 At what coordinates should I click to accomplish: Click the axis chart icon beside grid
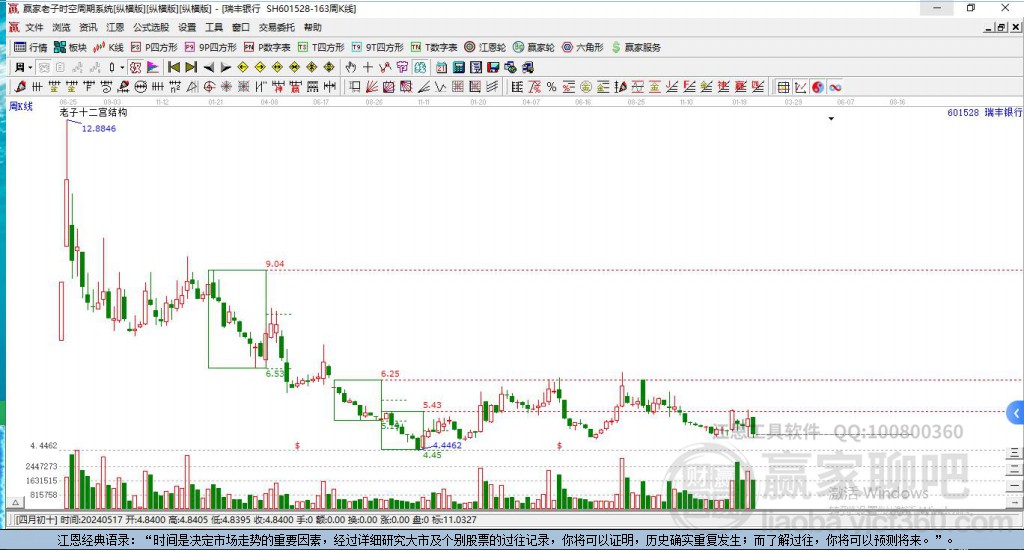pos(801,87)
